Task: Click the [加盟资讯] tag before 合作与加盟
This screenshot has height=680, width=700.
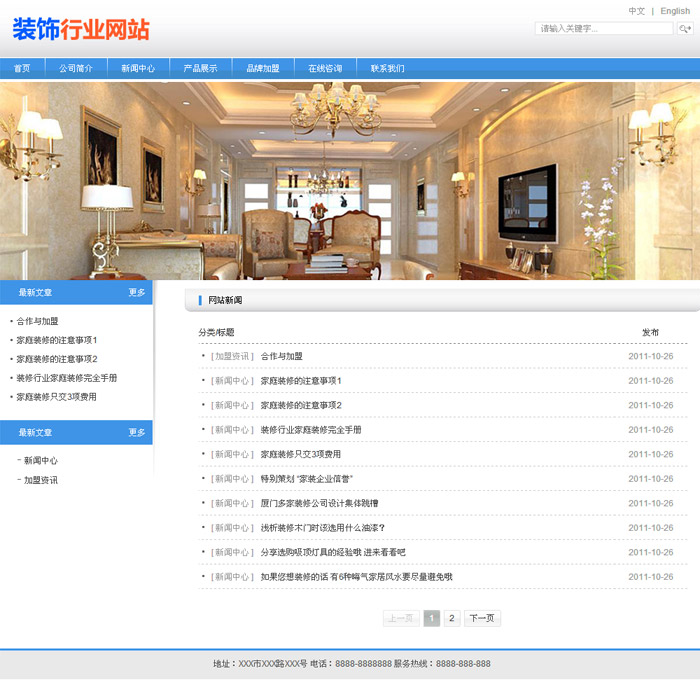Action: click(x=232, y=356)
